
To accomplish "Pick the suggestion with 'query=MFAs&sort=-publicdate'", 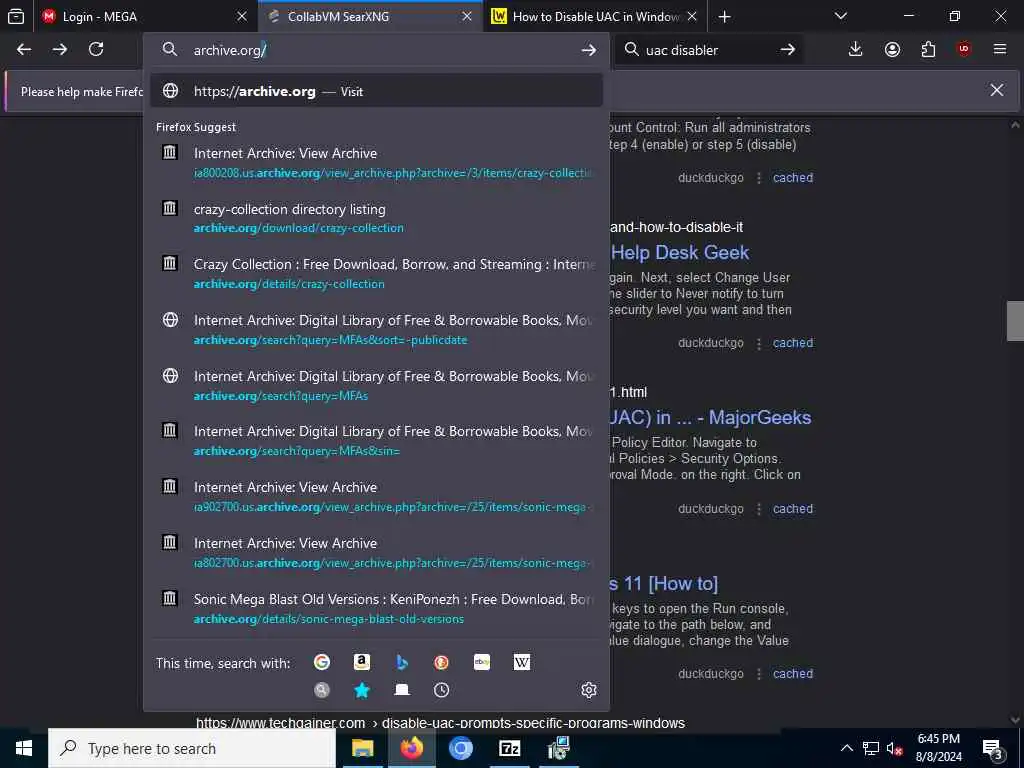I will (376, 330).
